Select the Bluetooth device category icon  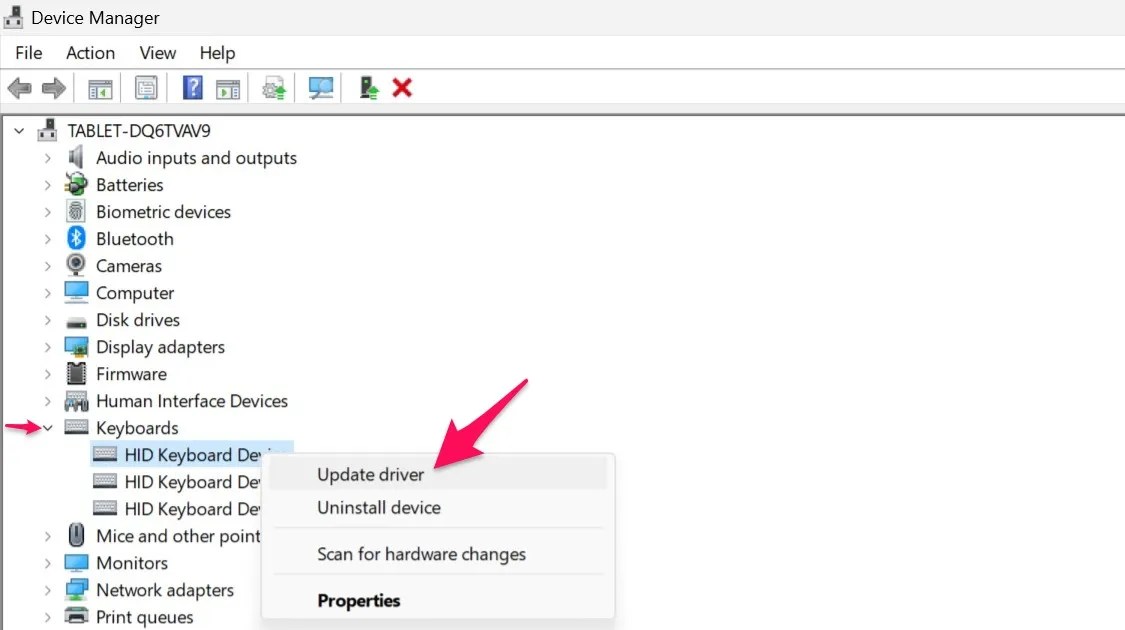76,238
